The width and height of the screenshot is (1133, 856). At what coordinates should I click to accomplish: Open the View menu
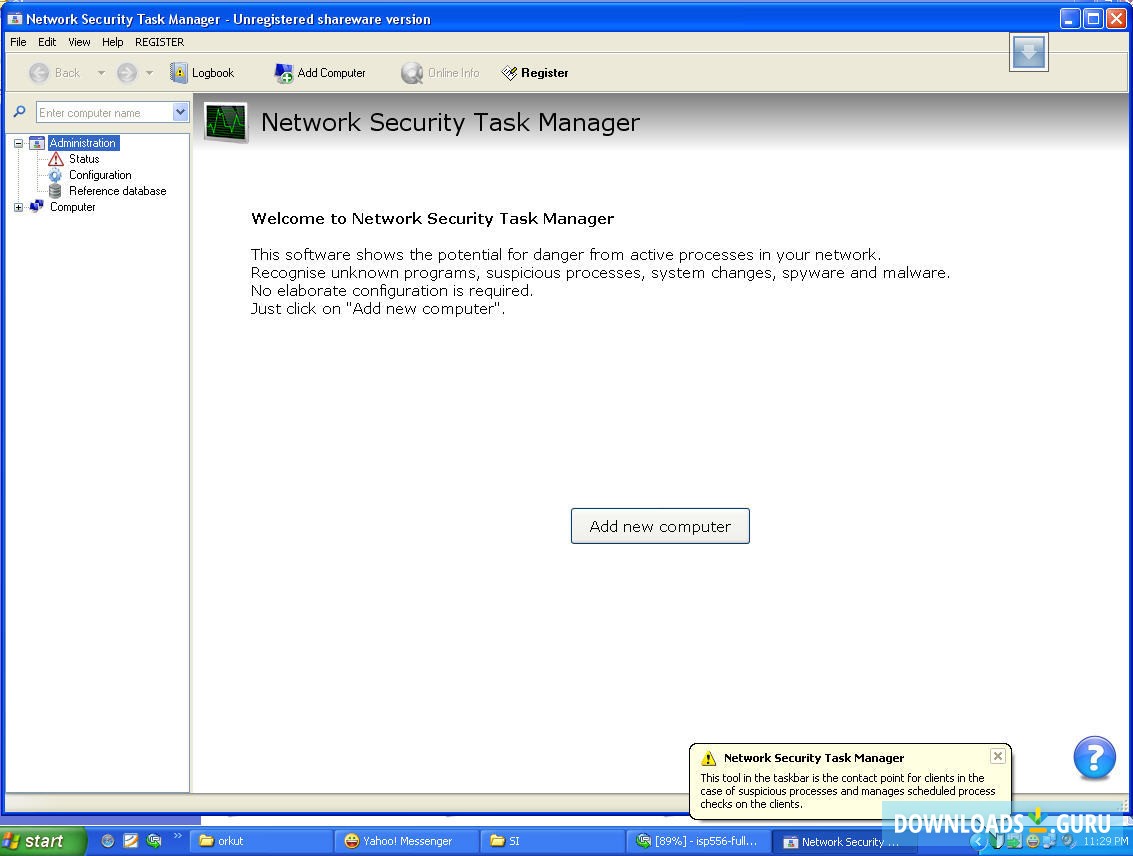(x=79, y=42)
